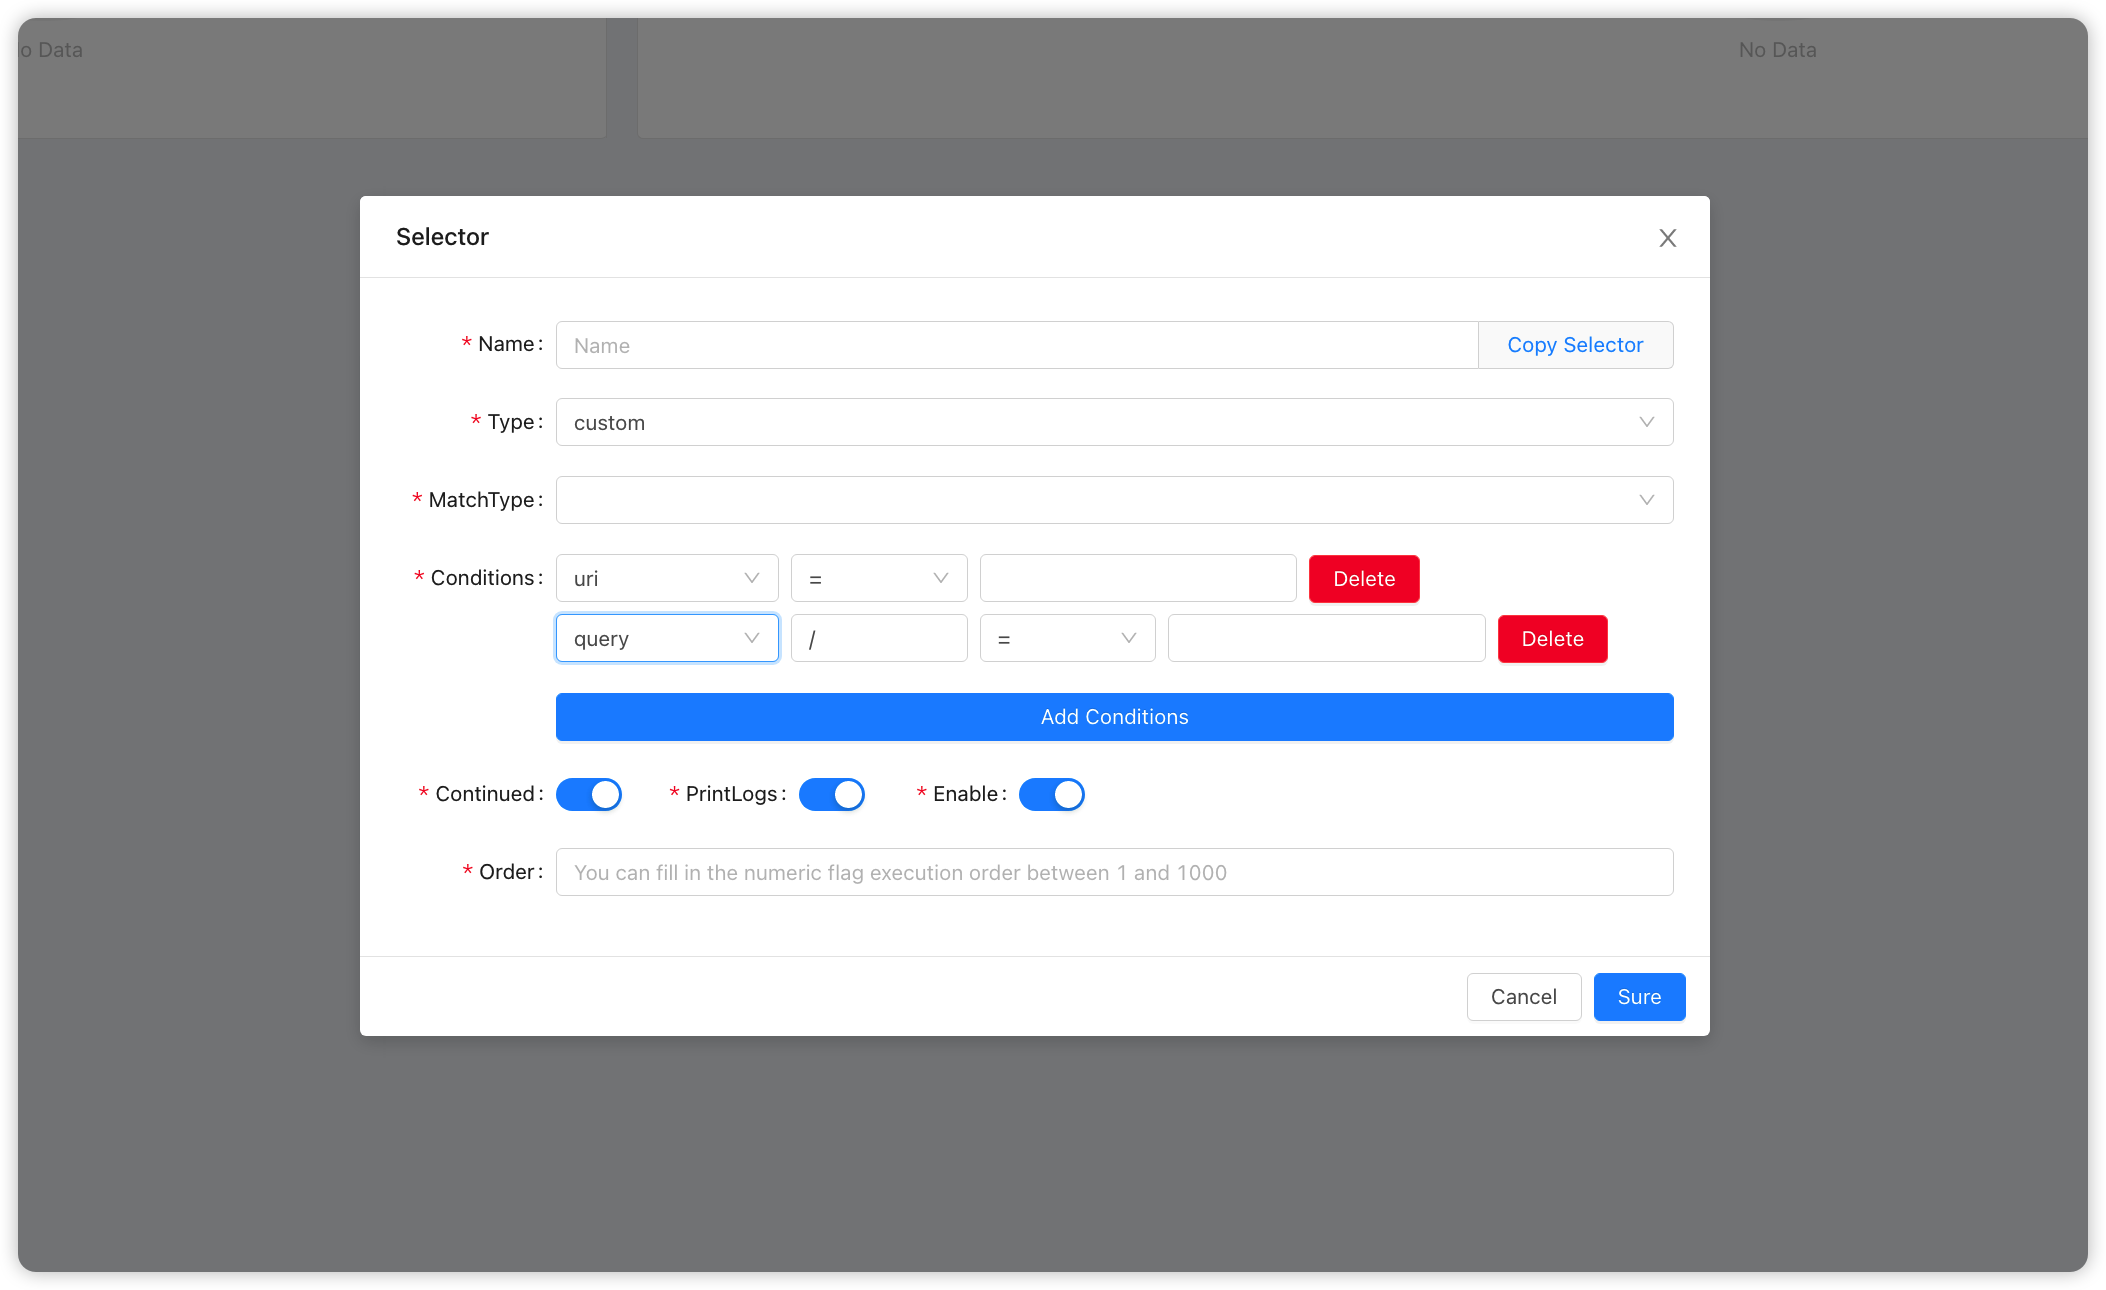Open the query condition dropdown
Viewport: 2106px width, 1290px height.
[666, 638]
